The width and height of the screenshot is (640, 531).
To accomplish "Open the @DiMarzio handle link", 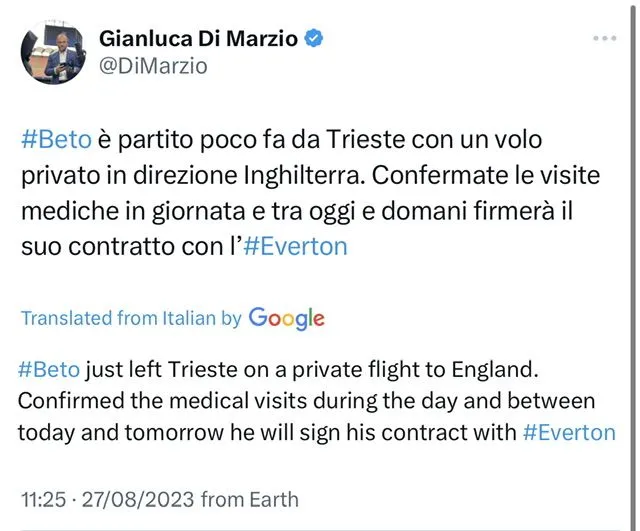I will [153, 66].
